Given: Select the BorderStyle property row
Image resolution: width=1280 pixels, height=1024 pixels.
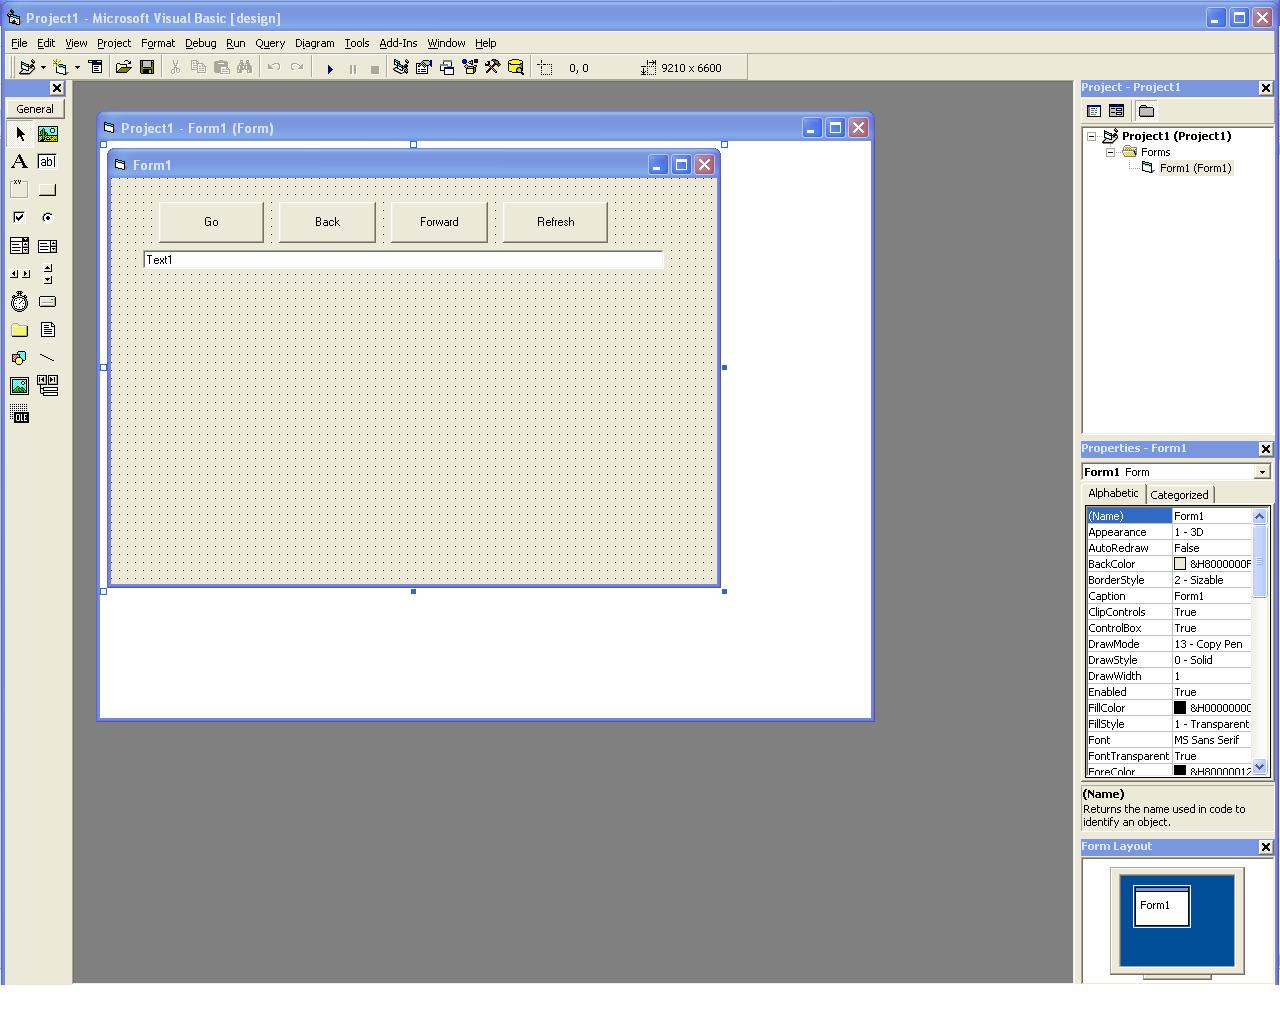Looking at the screenshot, I should tap(1169, 580).
